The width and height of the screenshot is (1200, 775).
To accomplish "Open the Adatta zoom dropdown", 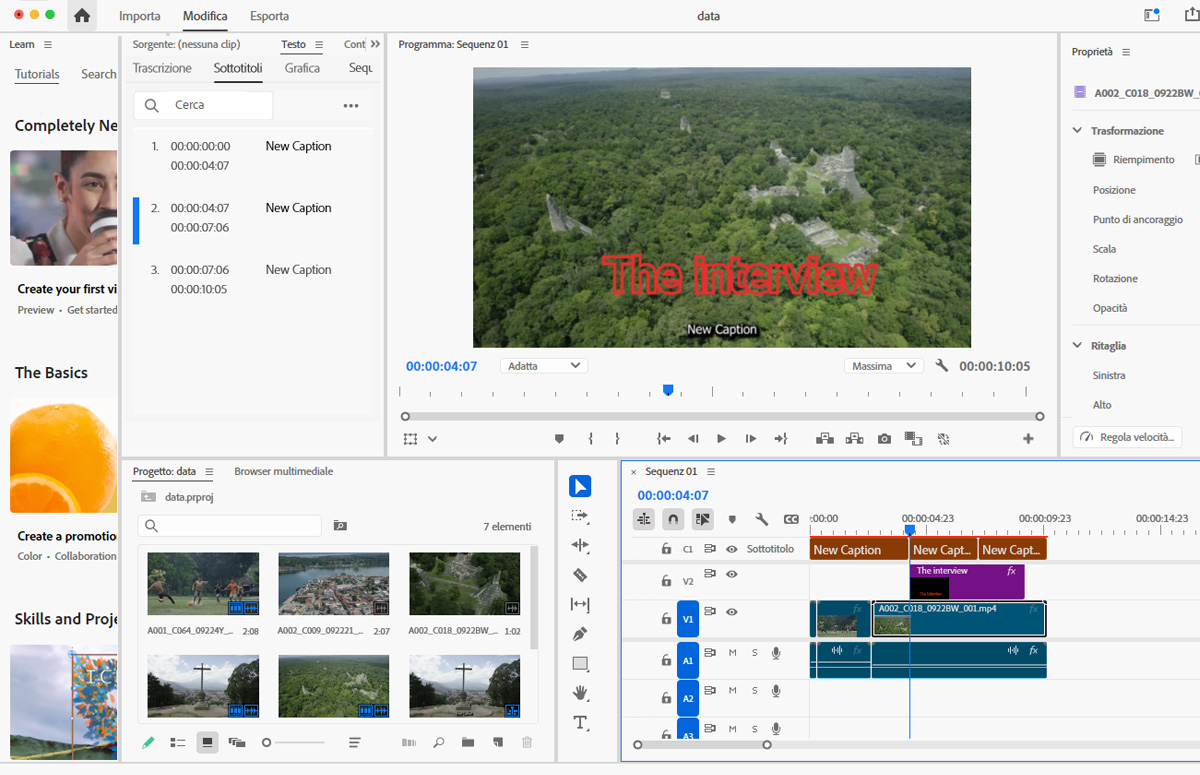I will (544, 366).
